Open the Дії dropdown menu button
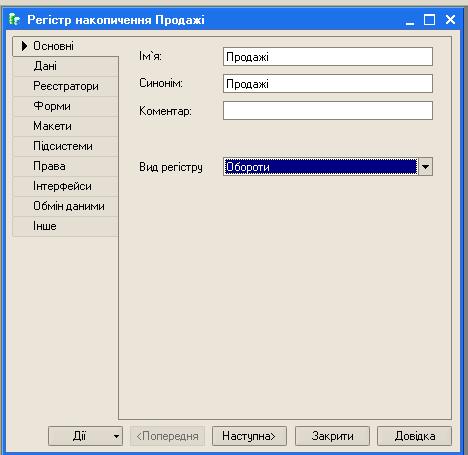Viewport: 468px width, 455px height. tap(85, 436)
